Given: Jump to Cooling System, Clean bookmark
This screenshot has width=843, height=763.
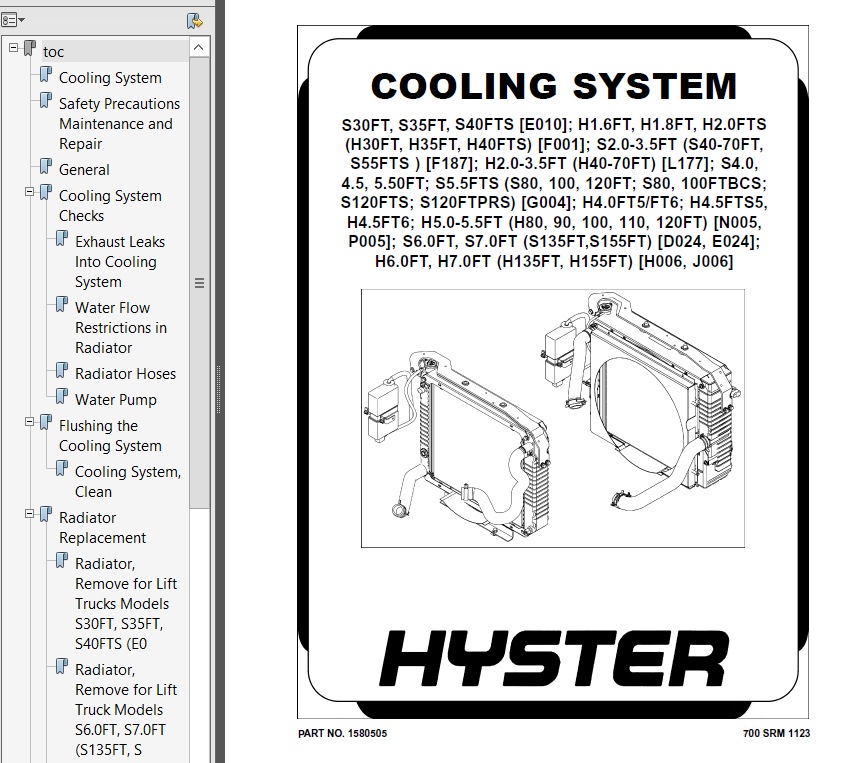Looking at the screenshot, I should [128, 482].
